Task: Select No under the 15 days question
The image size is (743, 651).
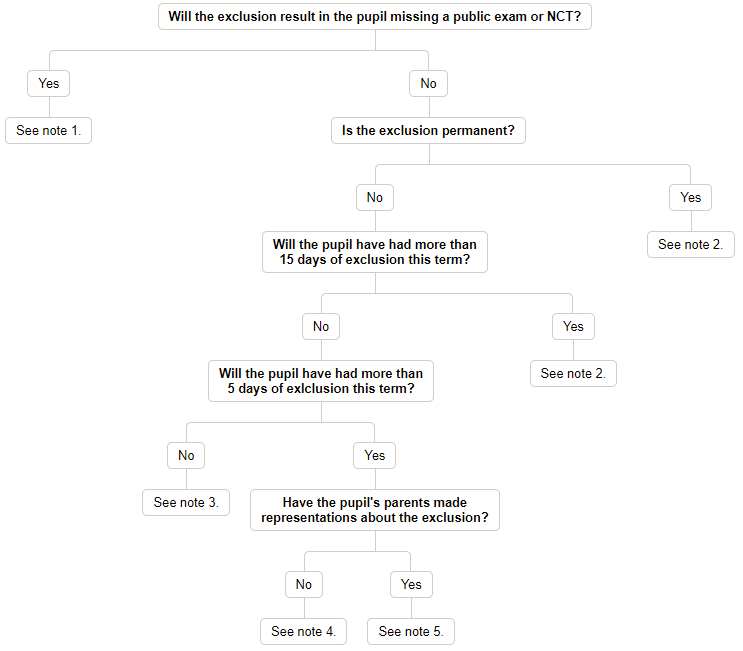Action: [x=321, y=326]
